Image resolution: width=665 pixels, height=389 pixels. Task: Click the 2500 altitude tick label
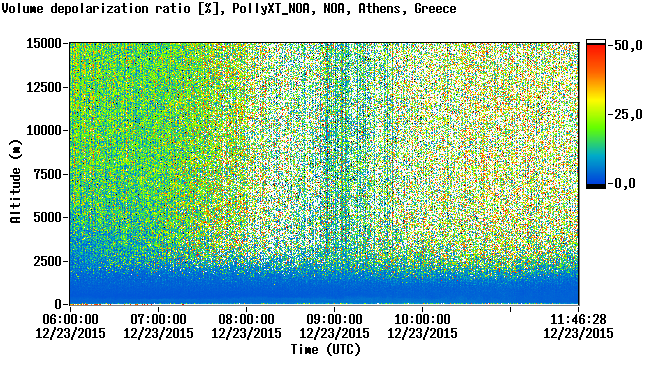pyautogui.click(x=47, y=261)
